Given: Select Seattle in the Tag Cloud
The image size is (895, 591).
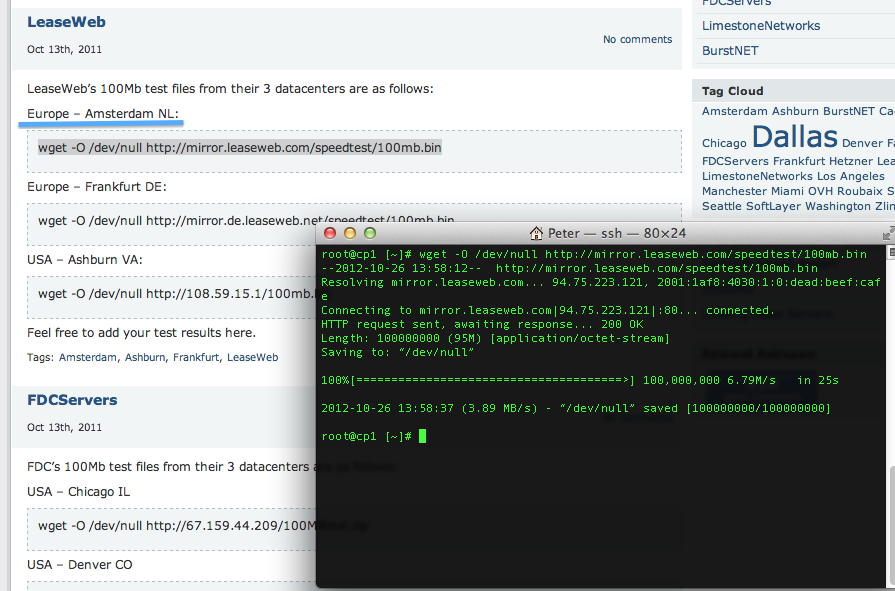Looking at the screenshot, I should pyautogui.click(x=722, y=206).
